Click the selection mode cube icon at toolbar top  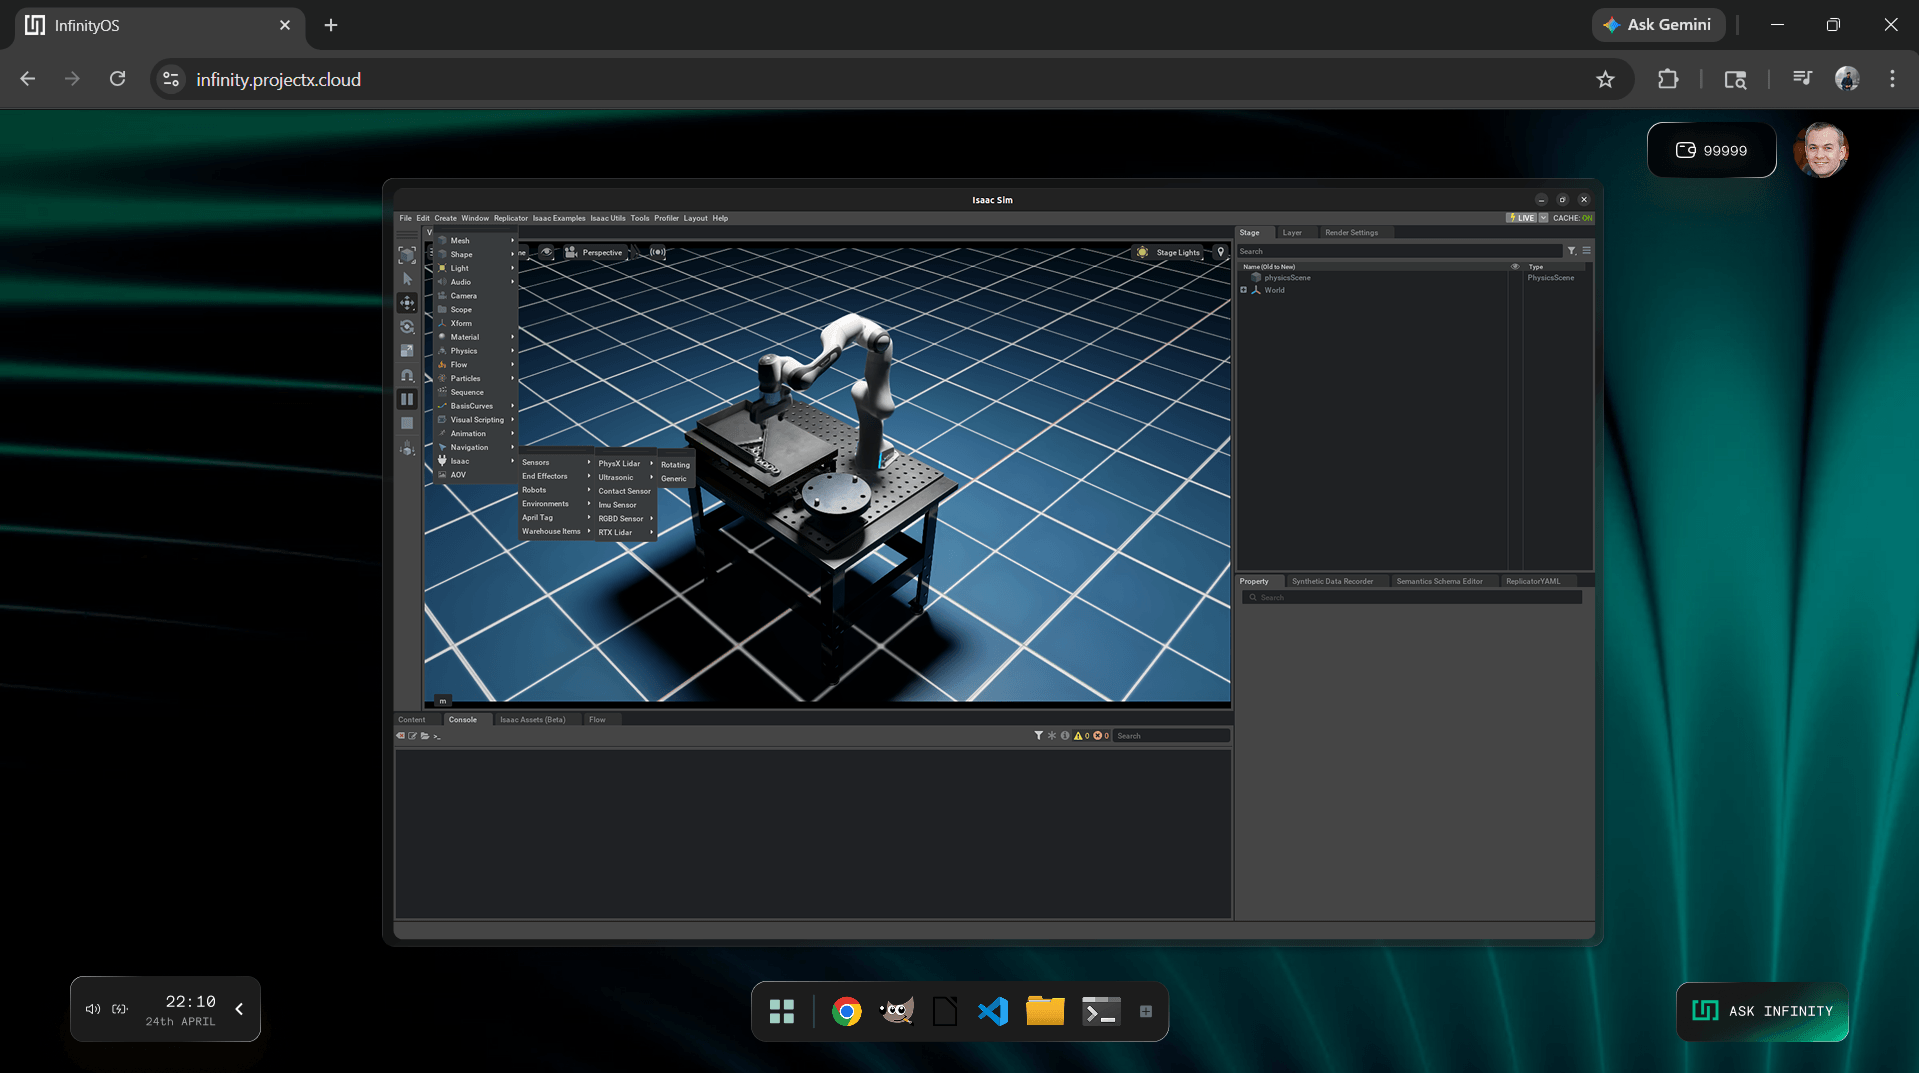pos(407,255)
